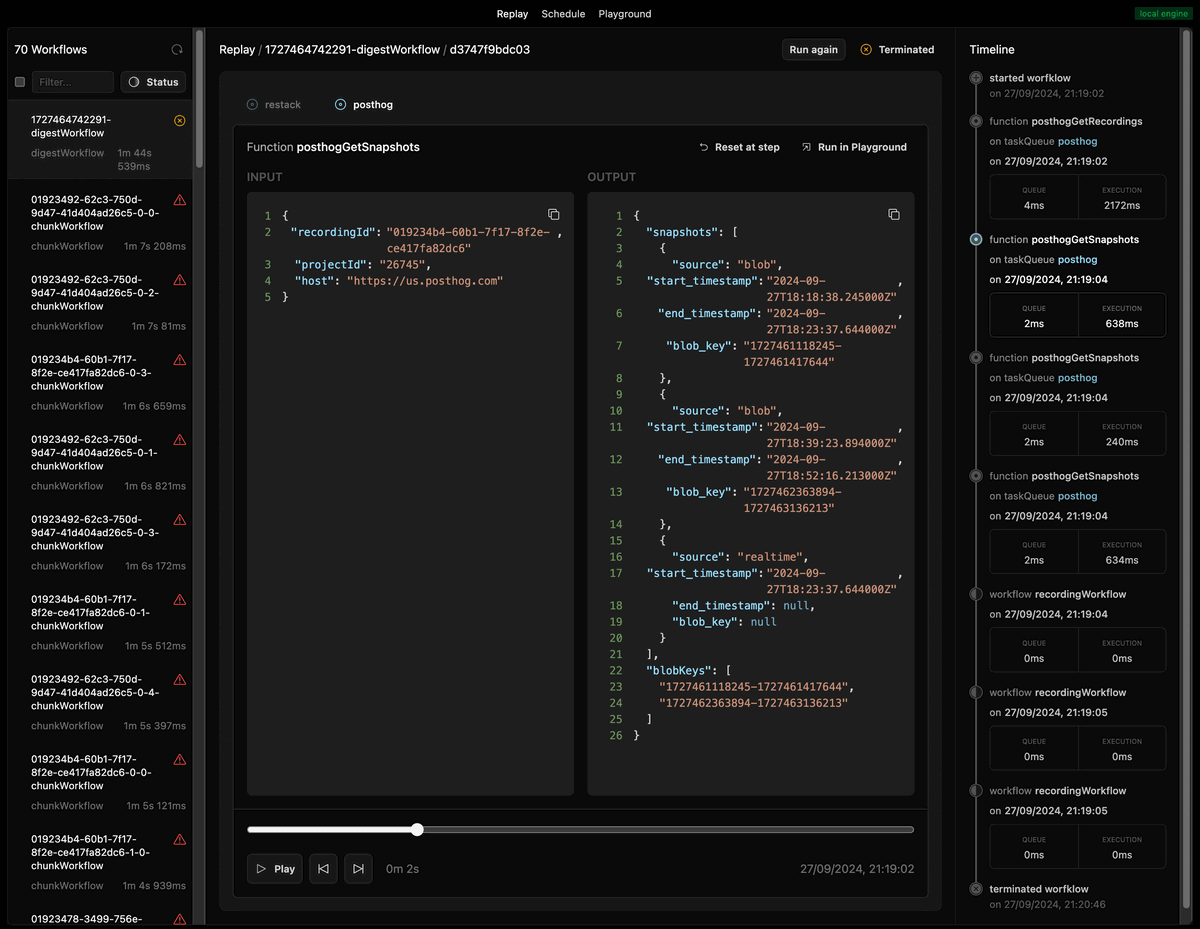Select timeline marker for started workflow
Viewport: 1200px width, 929px height.
976,77
